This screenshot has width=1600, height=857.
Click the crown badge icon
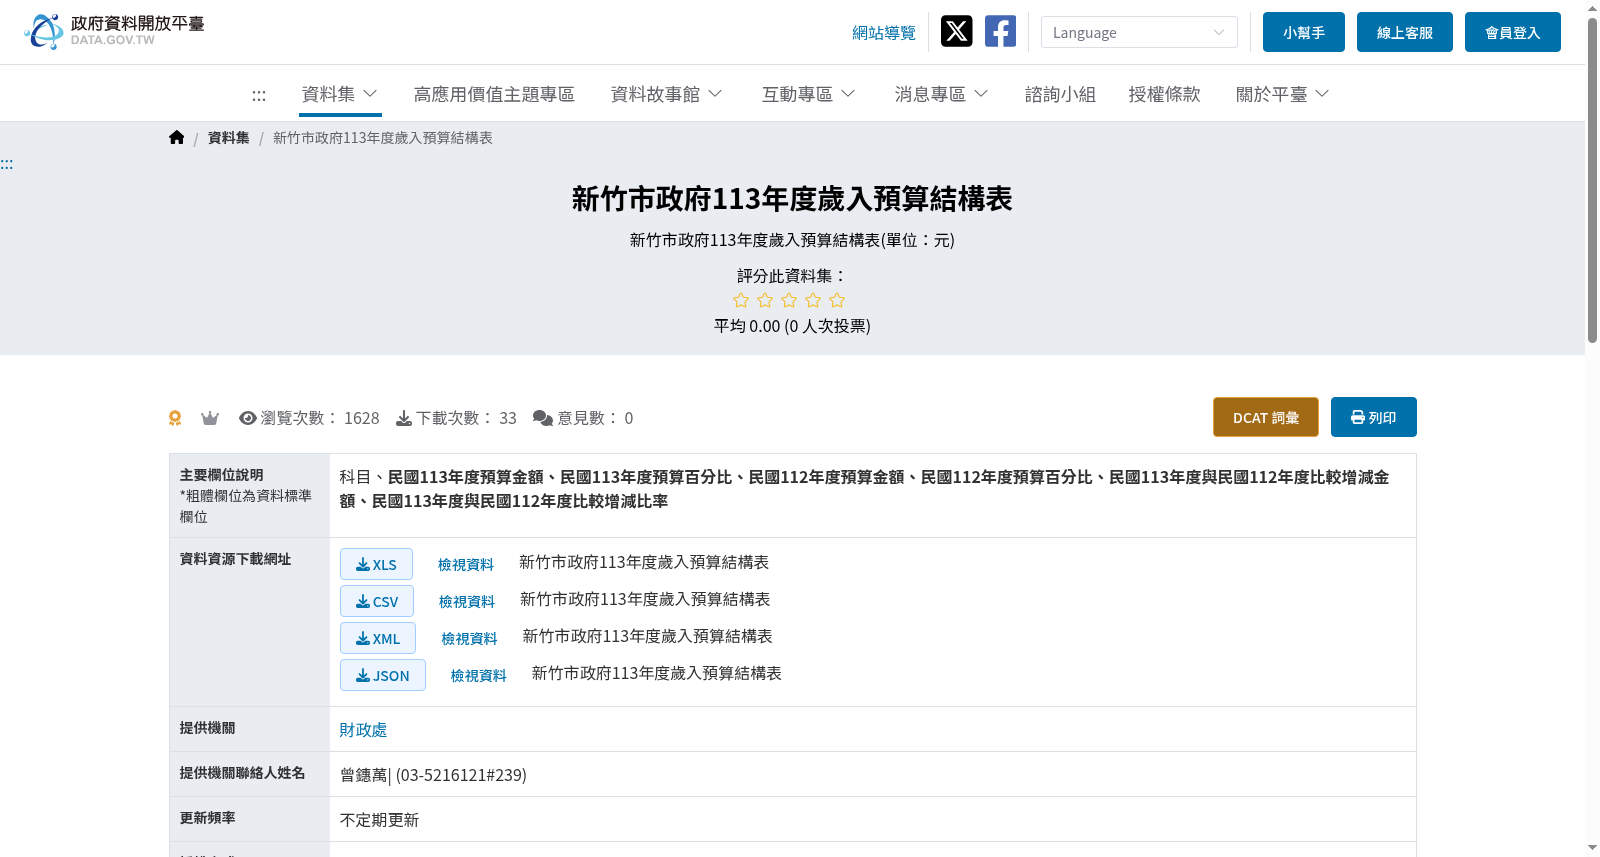coord(210,418)
